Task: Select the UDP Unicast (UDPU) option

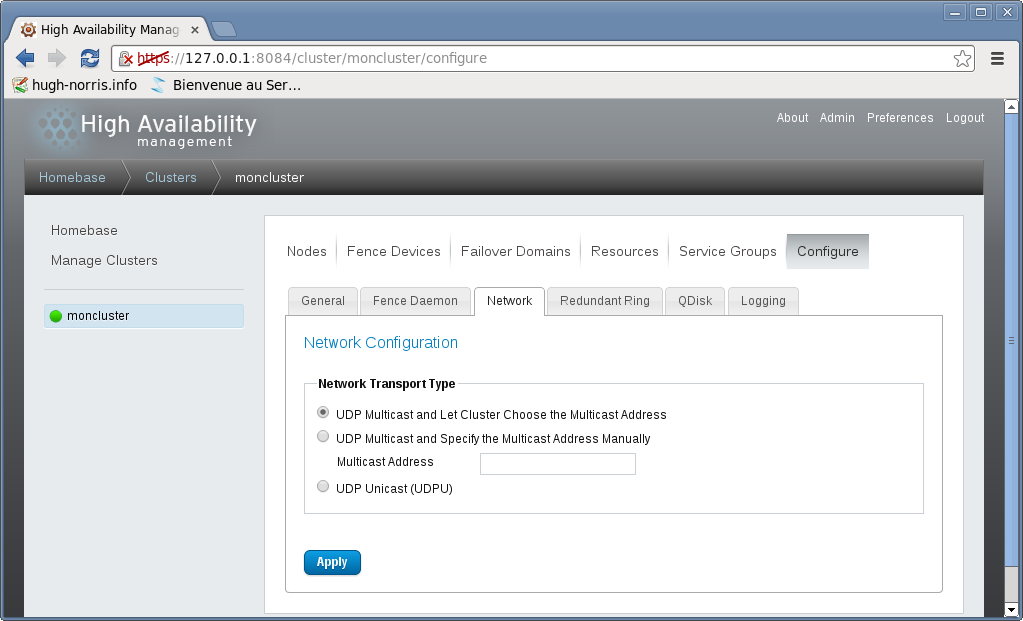Action: click(x=323, y=486)
